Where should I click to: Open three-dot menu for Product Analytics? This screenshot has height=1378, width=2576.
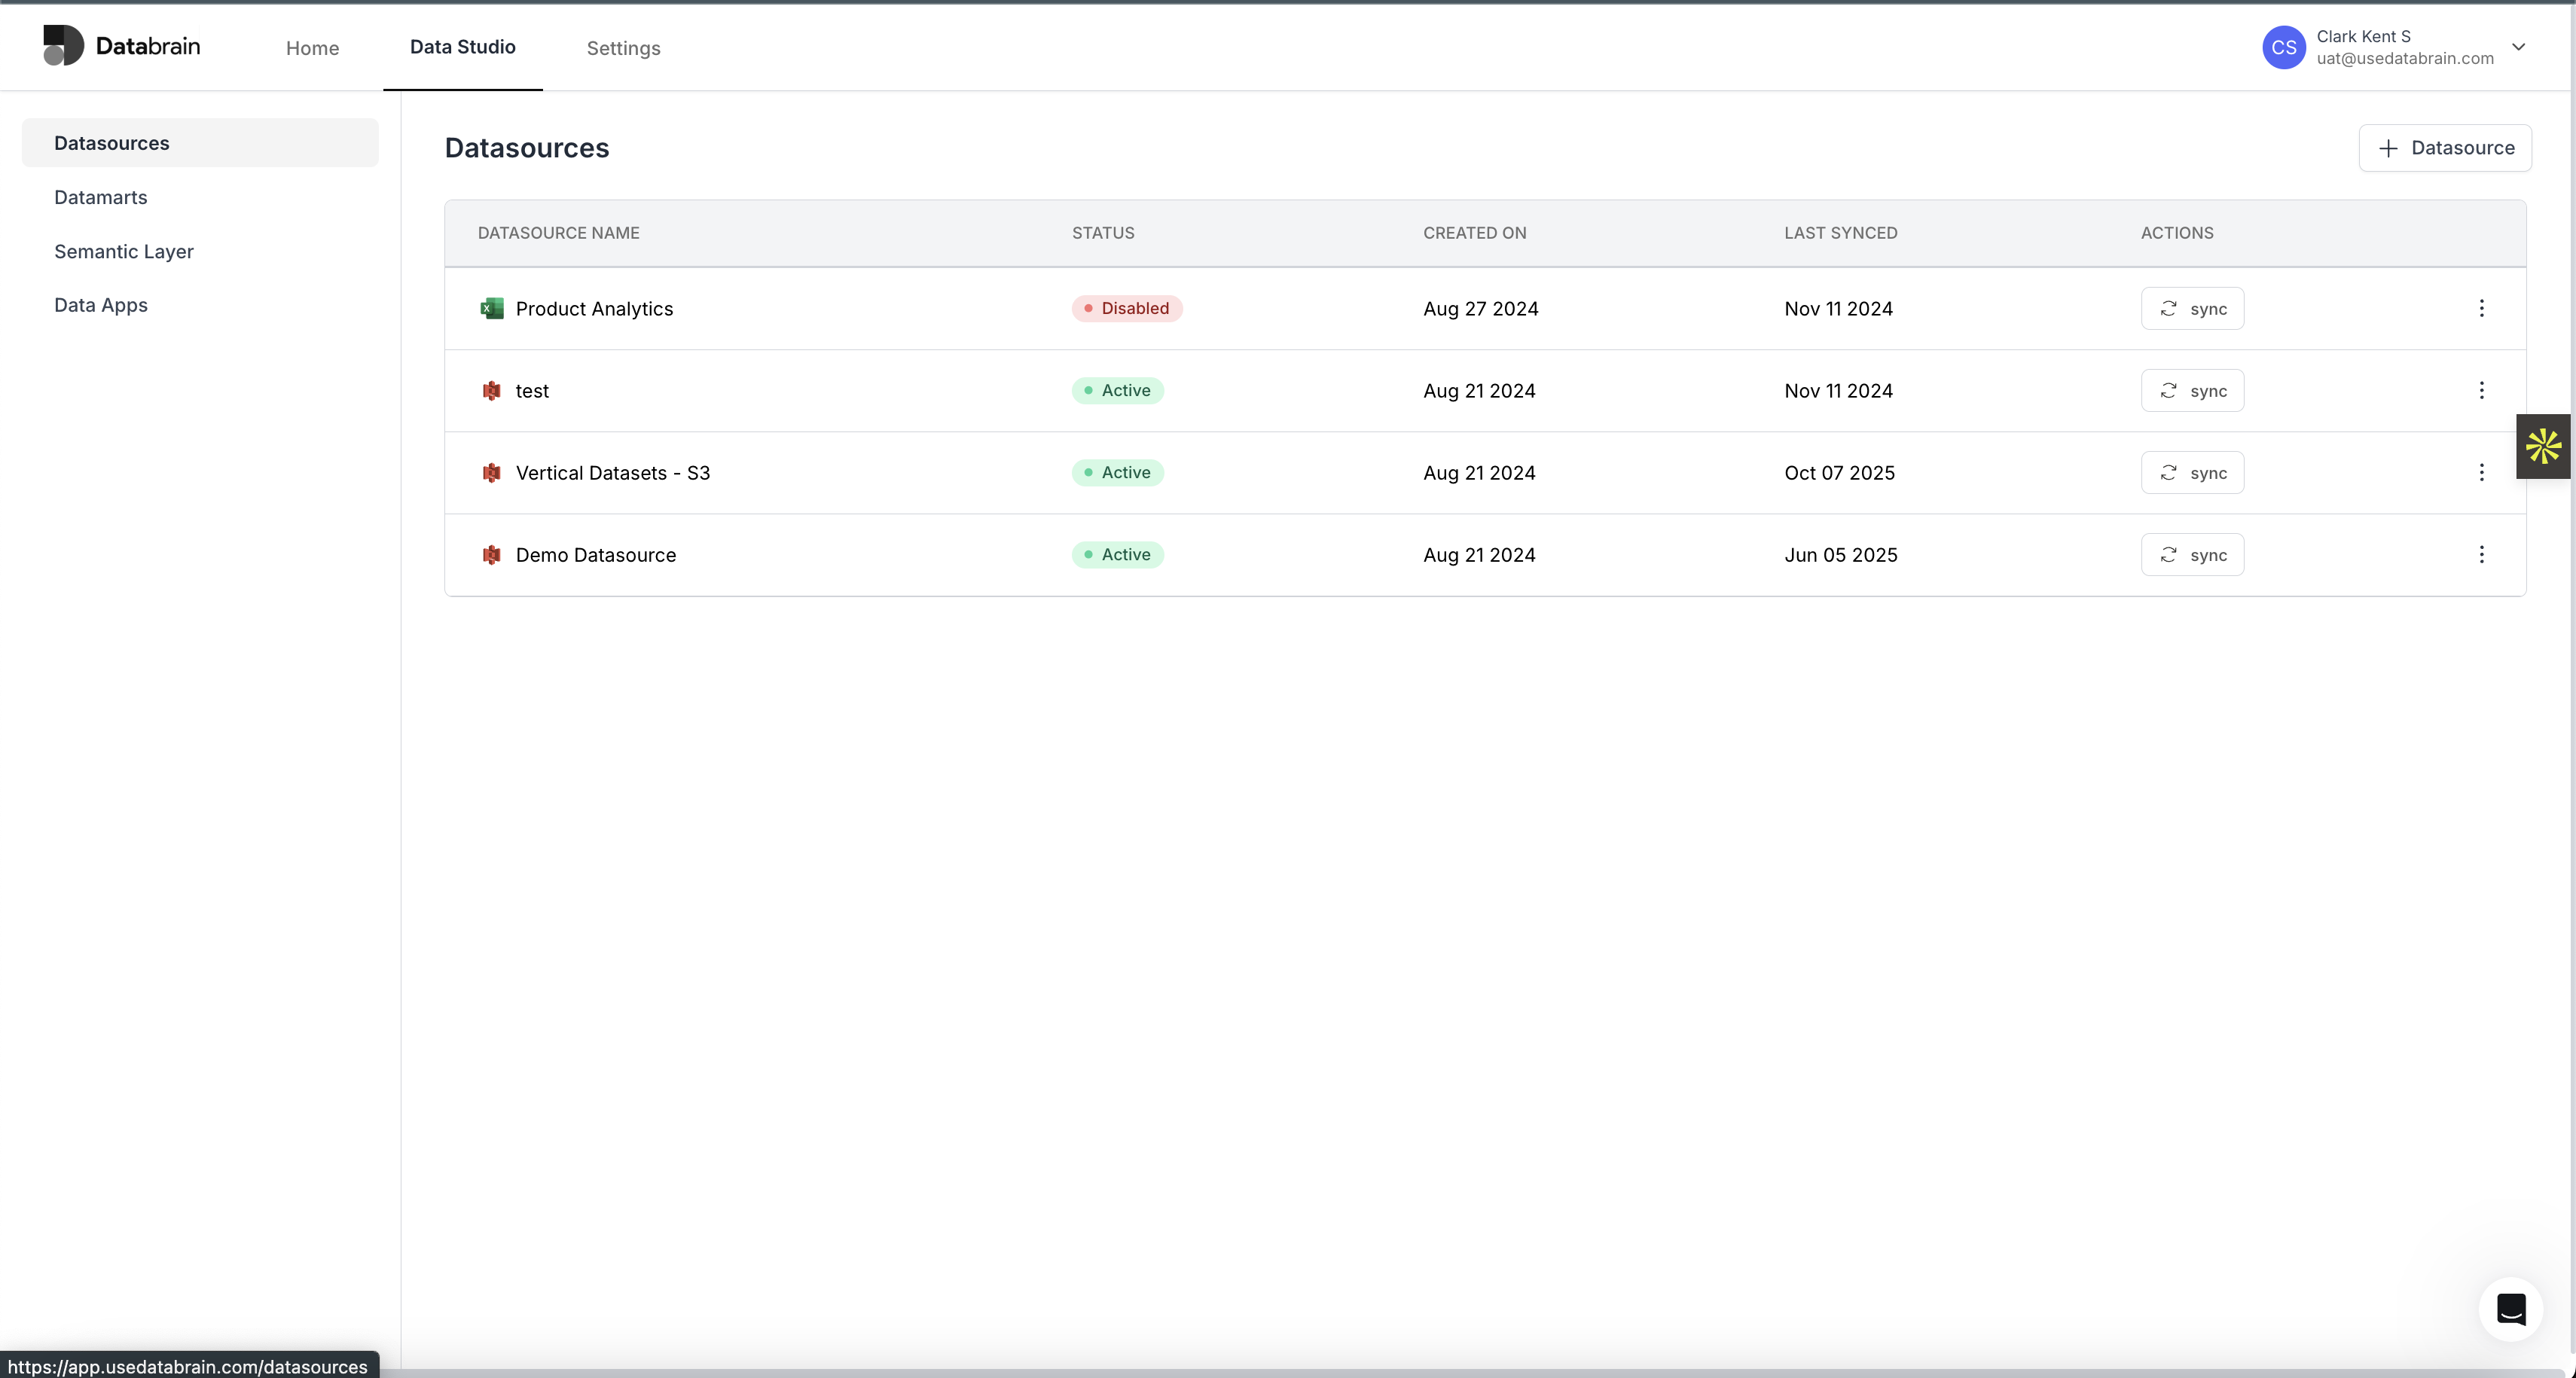(x=2481, y=308)
